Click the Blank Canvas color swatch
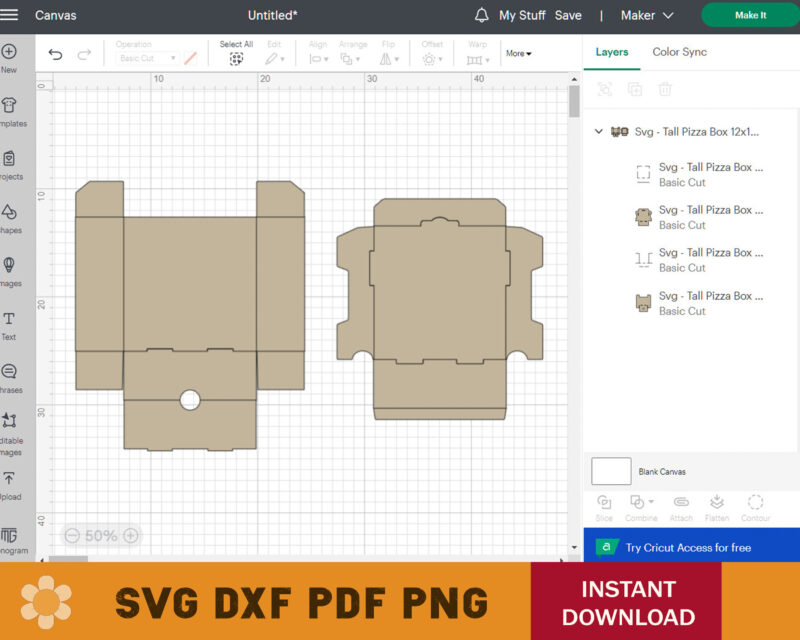This screenshot has width=800, height=640. [610, 471]
